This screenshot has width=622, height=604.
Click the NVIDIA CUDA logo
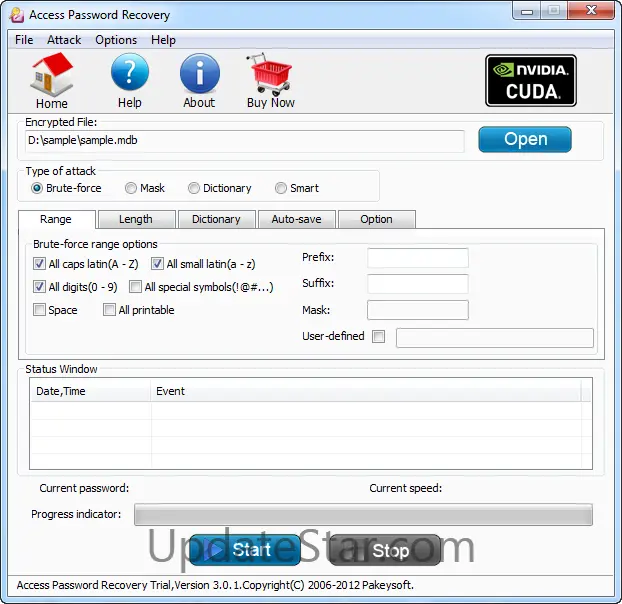(x=531, y=81)
